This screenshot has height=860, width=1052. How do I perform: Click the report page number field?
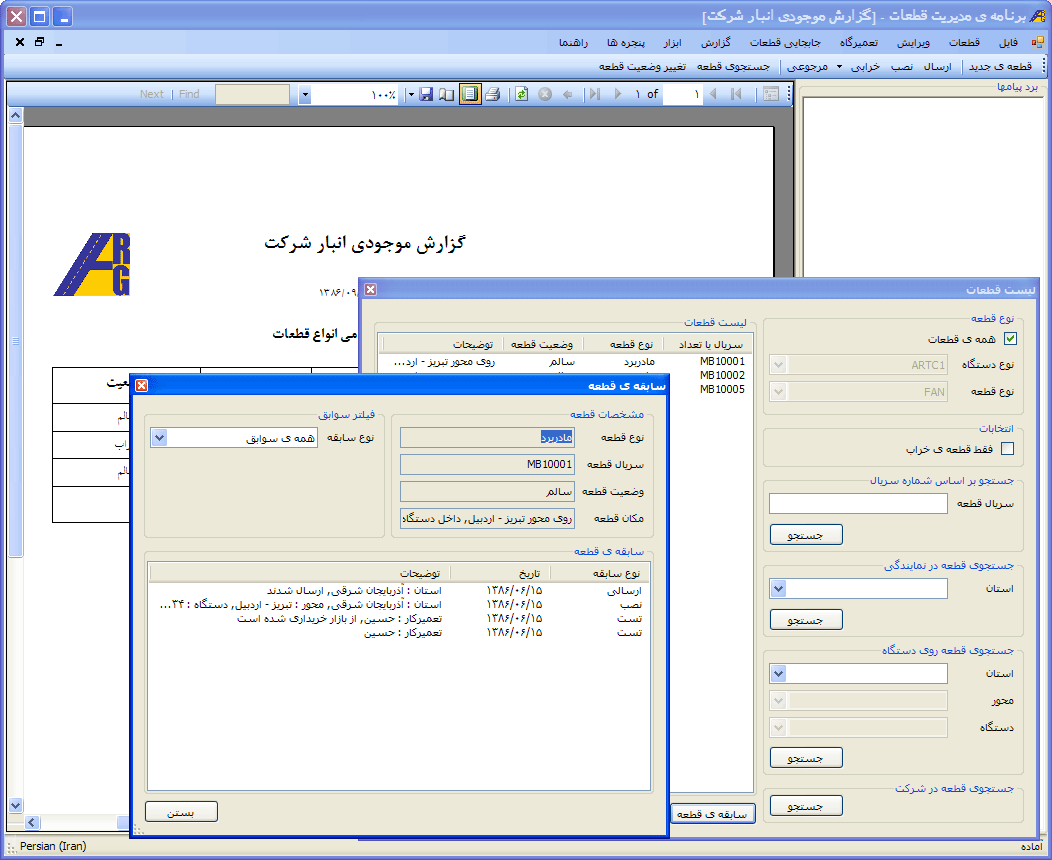pos(682,95)
